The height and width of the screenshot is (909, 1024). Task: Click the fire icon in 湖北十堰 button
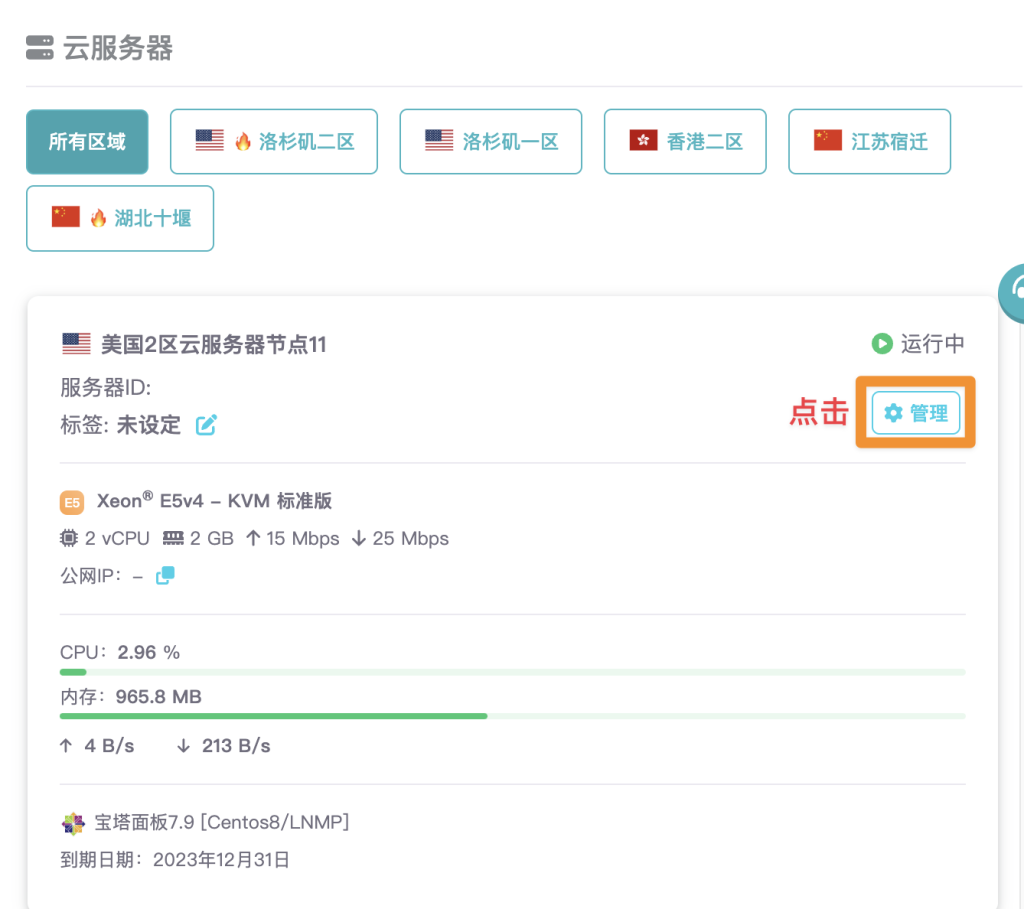tap(99, 217)
